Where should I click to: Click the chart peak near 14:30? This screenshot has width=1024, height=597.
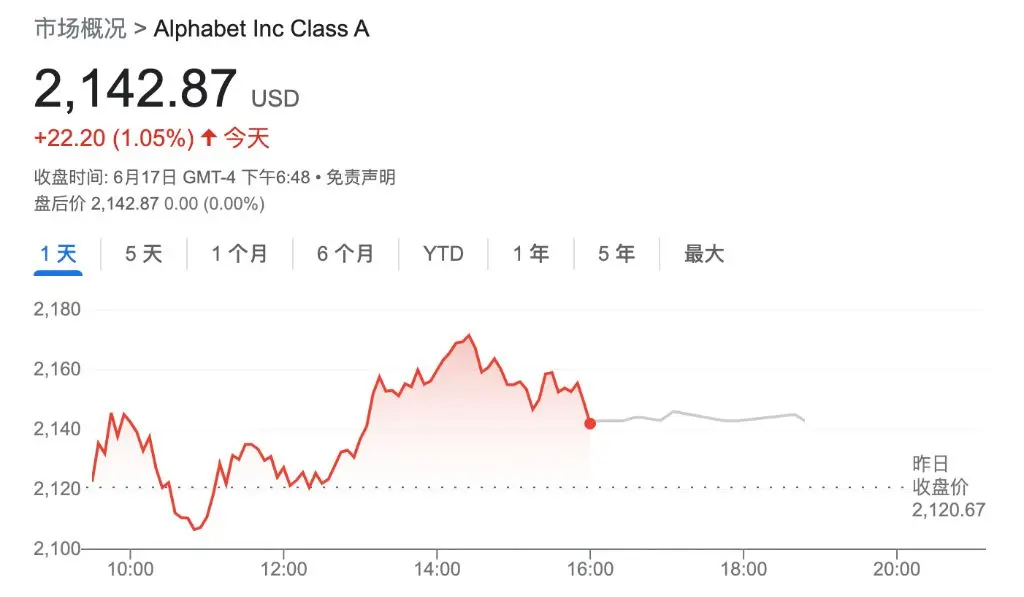469,336
